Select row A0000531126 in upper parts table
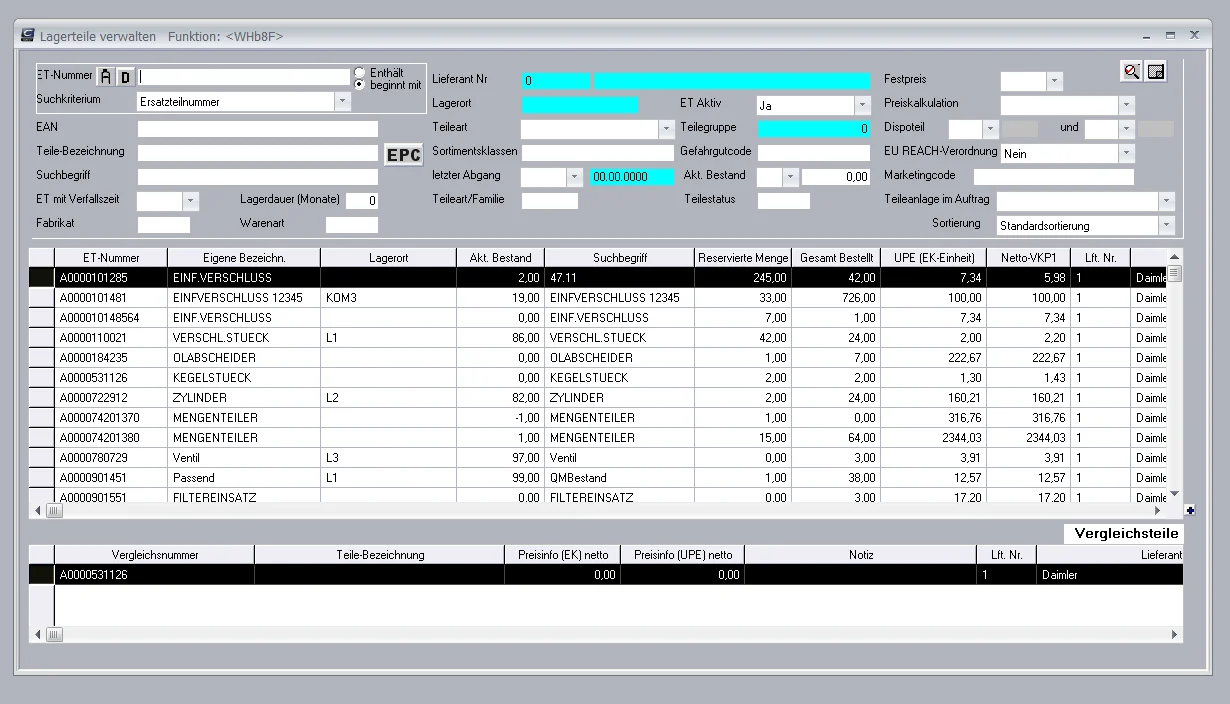 [598, 378]
